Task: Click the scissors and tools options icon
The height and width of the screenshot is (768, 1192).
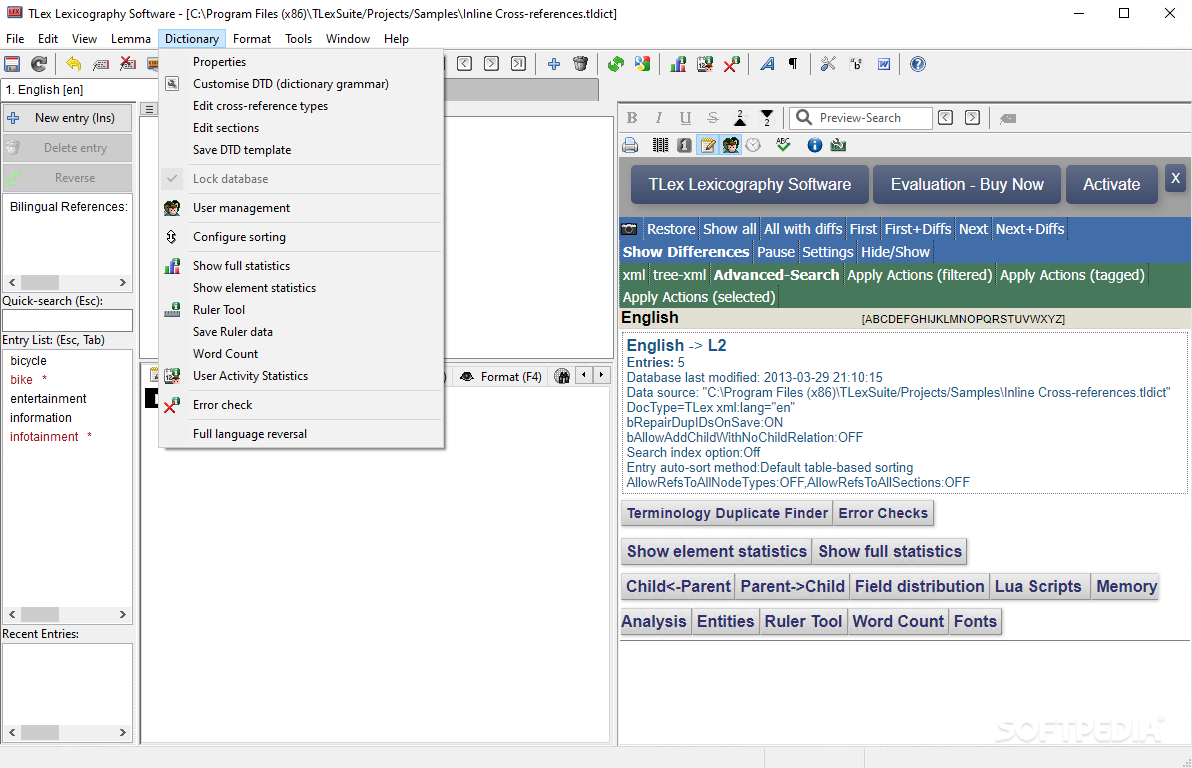Action: tap(828, 64)
